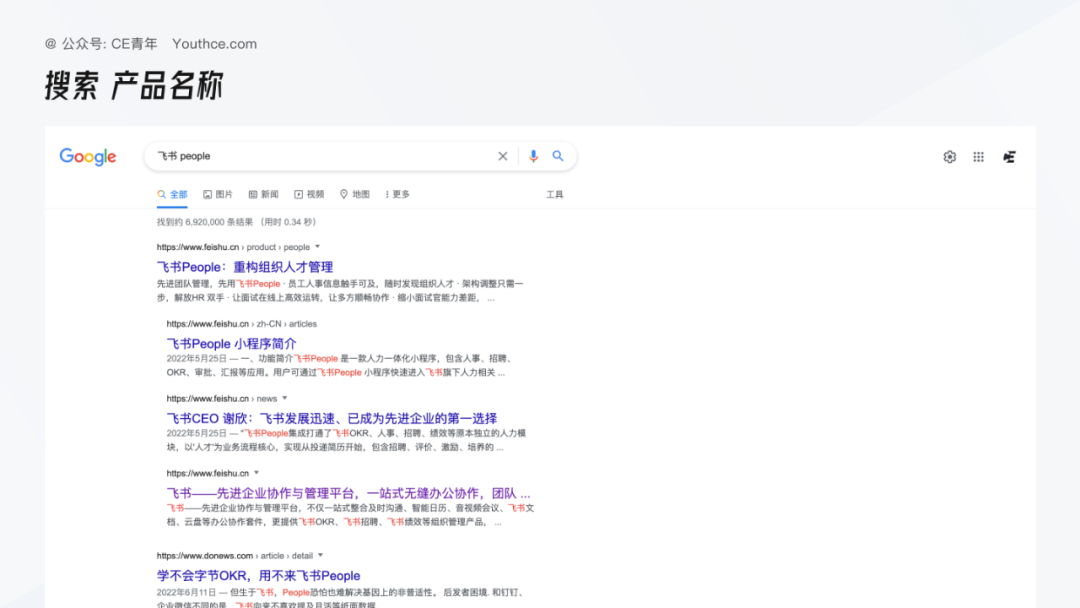Screen dimensions: 1080x608
Task: Open result 学不会字节OKR，用不来飞书People
Action: 258,576
